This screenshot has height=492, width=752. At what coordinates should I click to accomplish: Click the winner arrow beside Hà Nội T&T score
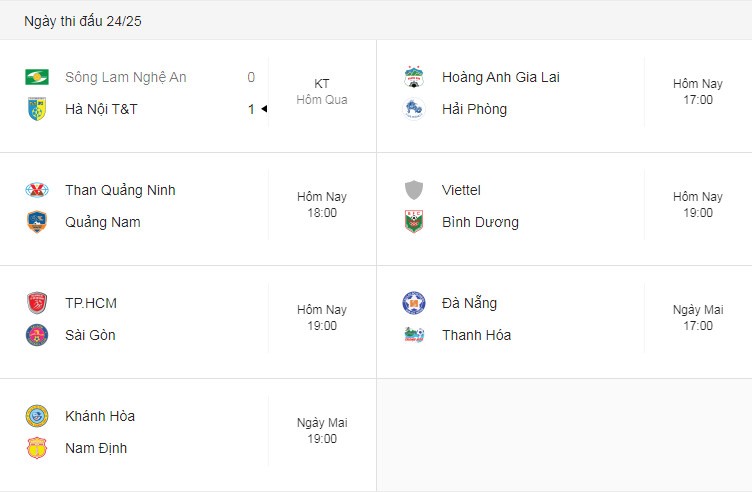tap(264, 109)
